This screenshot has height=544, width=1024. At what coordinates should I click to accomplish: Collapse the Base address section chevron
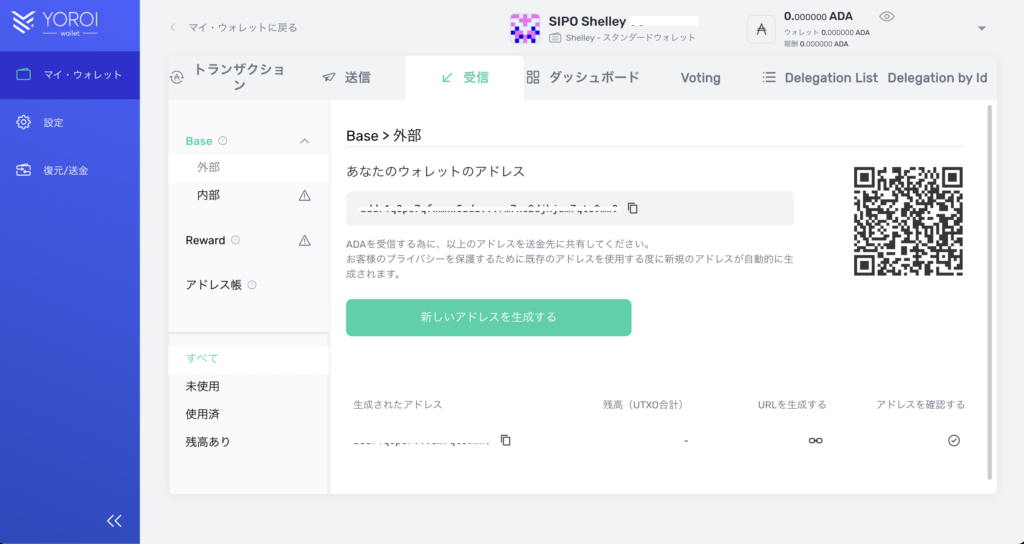(304, 141)
